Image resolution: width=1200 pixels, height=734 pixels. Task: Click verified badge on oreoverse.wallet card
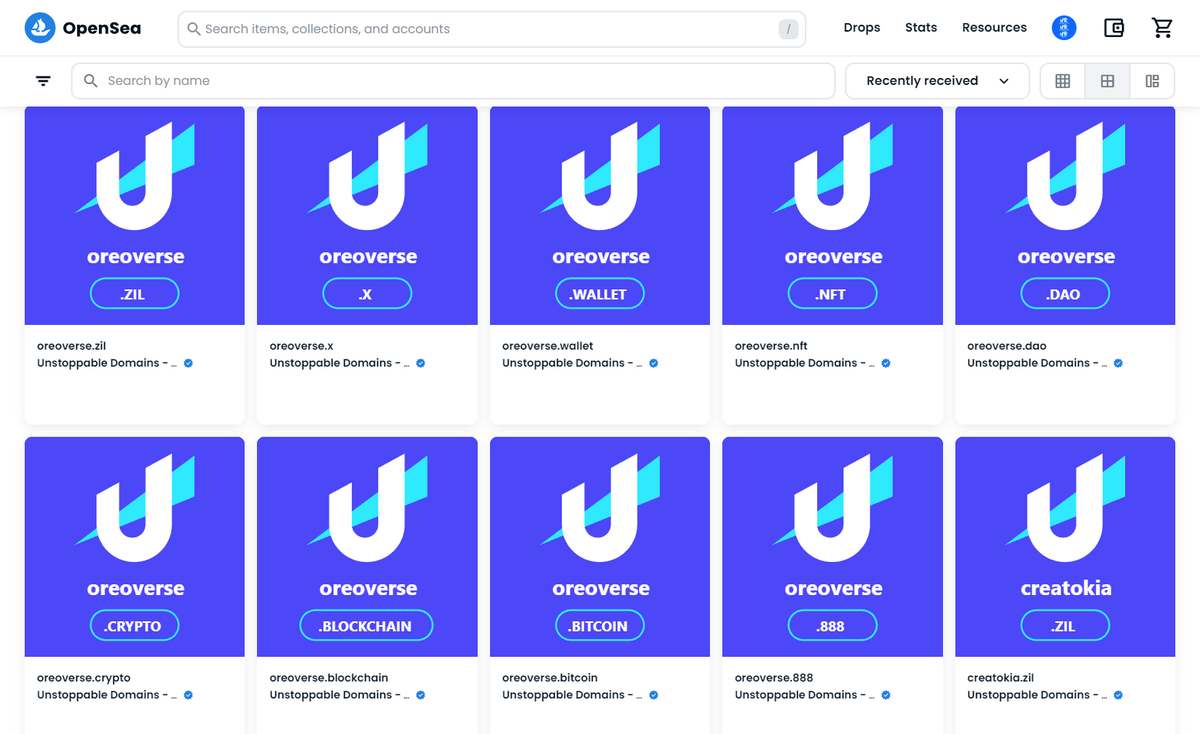654,363
